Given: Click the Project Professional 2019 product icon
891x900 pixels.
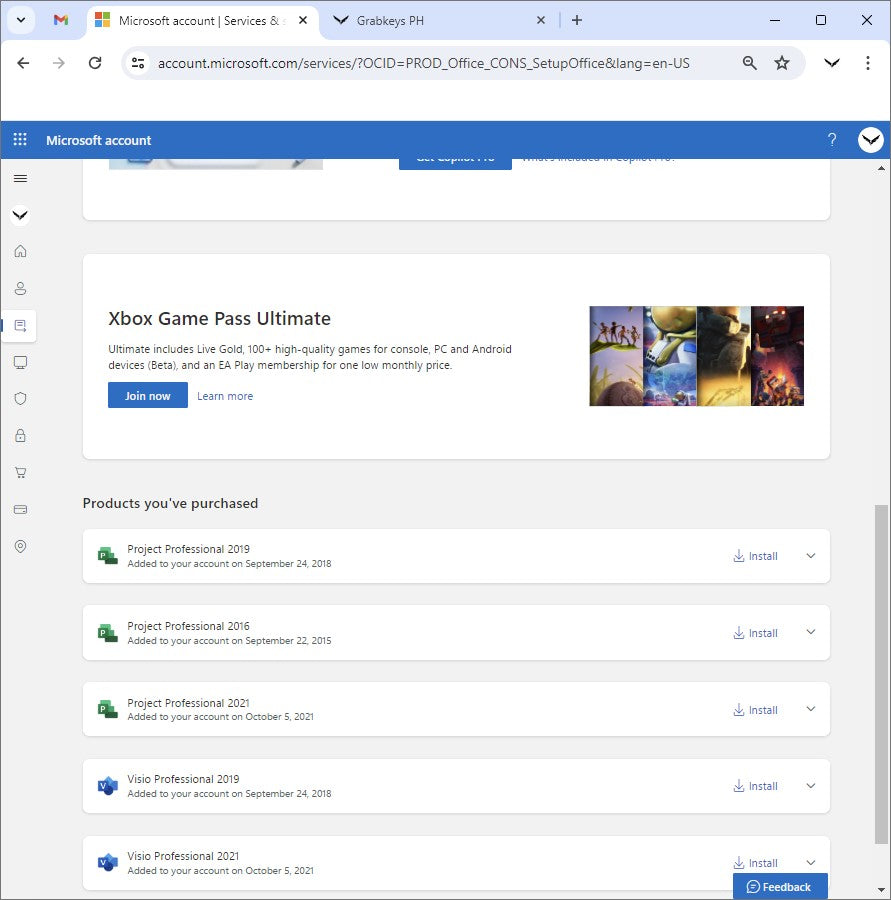Looking at the screenshot, I should click(x=107, y=556).
